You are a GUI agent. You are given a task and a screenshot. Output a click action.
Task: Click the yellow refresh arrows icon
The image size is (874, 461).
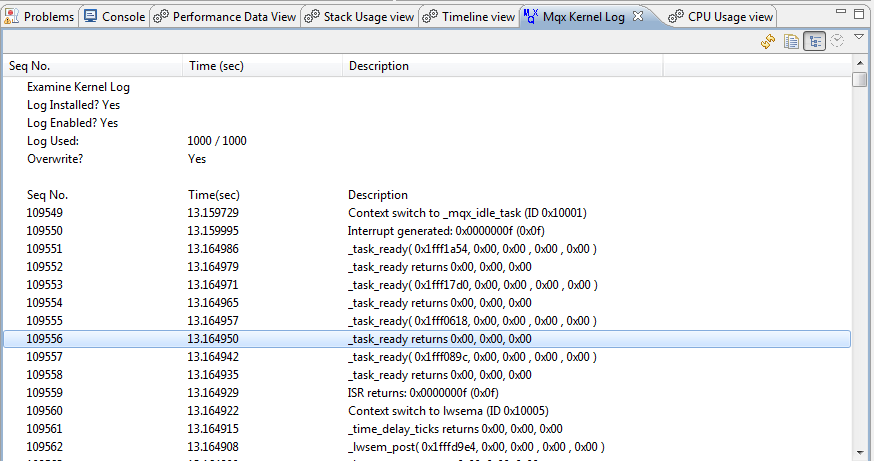point(768,41)
